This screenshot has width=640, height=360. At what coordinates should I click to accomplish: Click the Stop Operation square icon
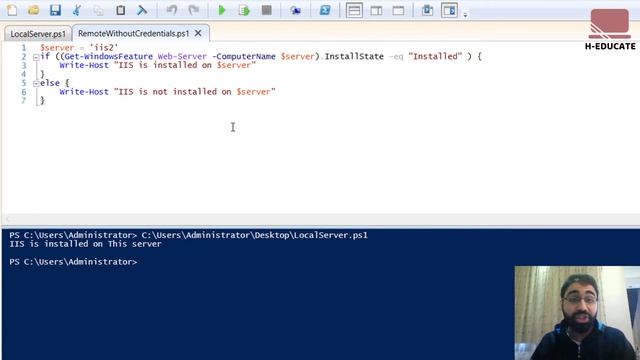pos(267,10)
